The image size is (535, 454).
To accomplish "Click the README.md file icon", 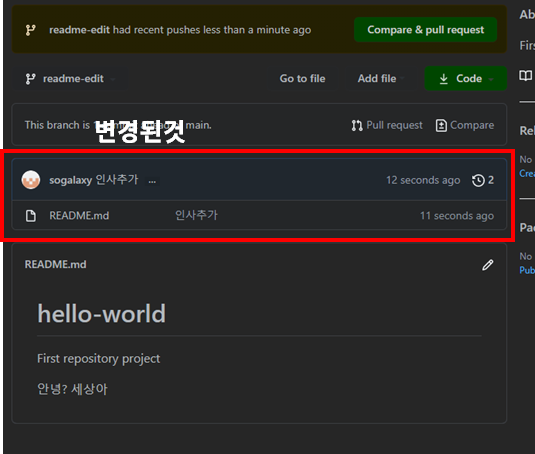I will tap(31, 216).
